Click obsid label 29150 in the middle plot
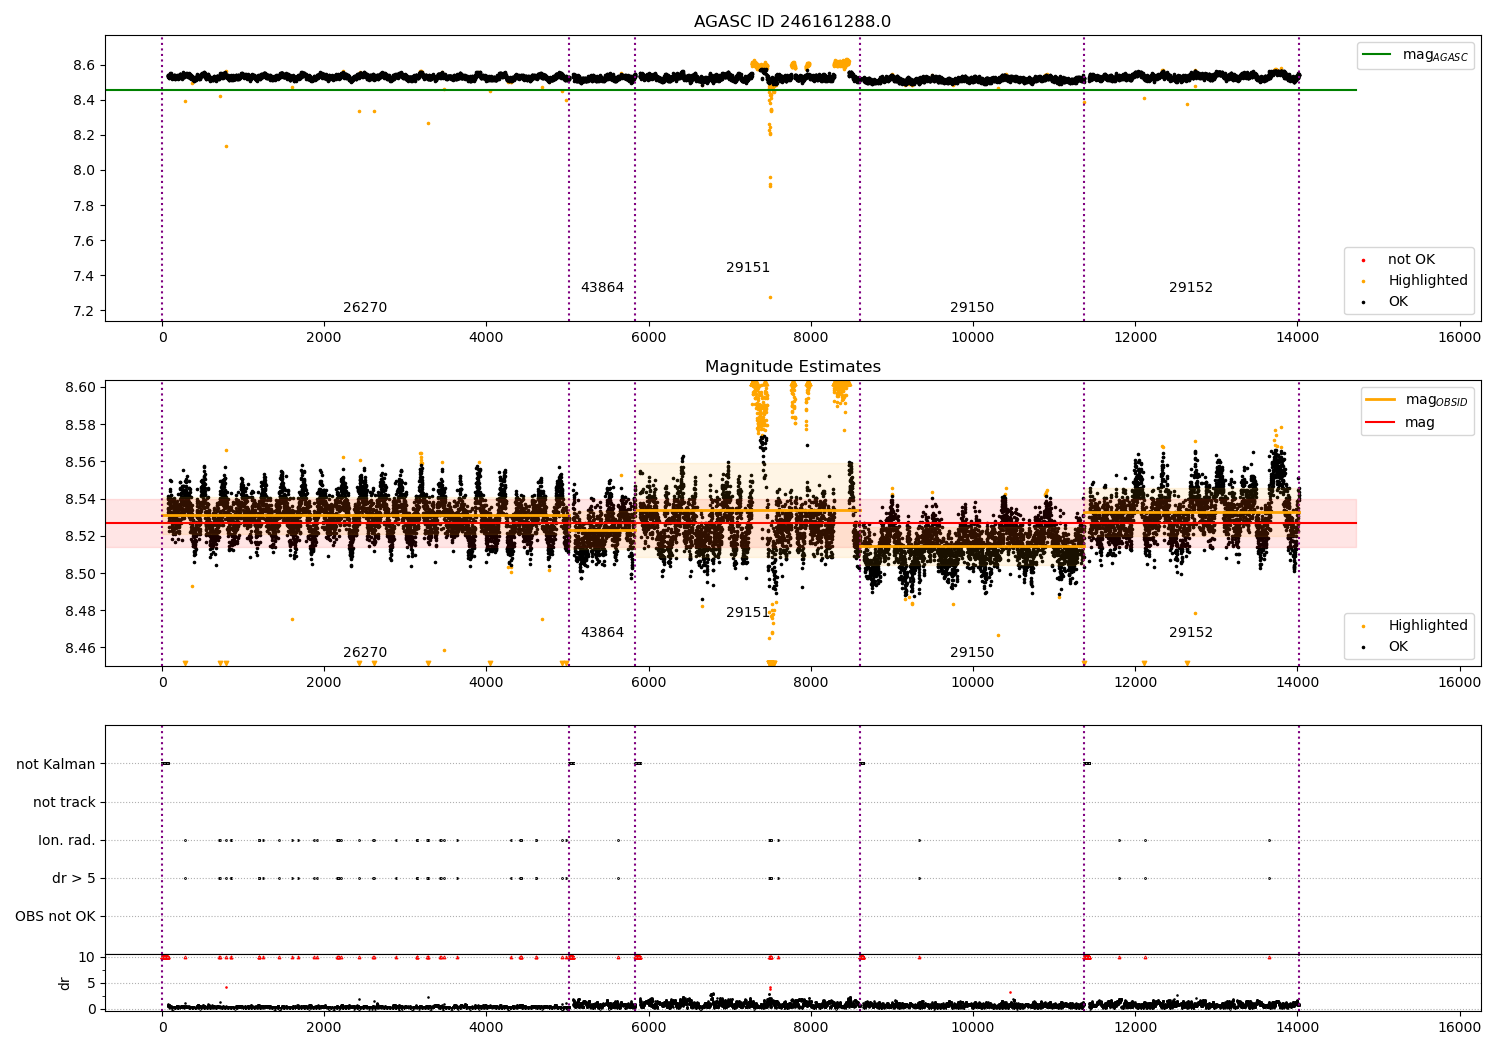This screenshot has height=1050, width=1500. coord(972,653)
